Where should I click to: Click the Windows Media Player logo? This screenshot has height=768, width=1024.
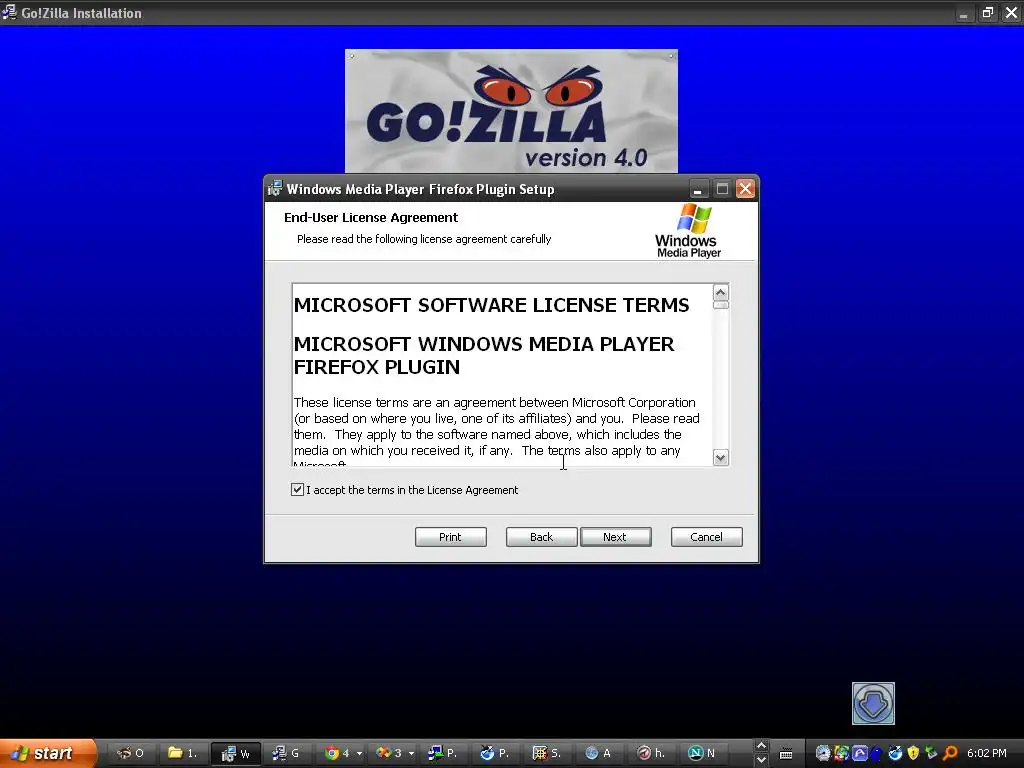click(x=688, y=231)
